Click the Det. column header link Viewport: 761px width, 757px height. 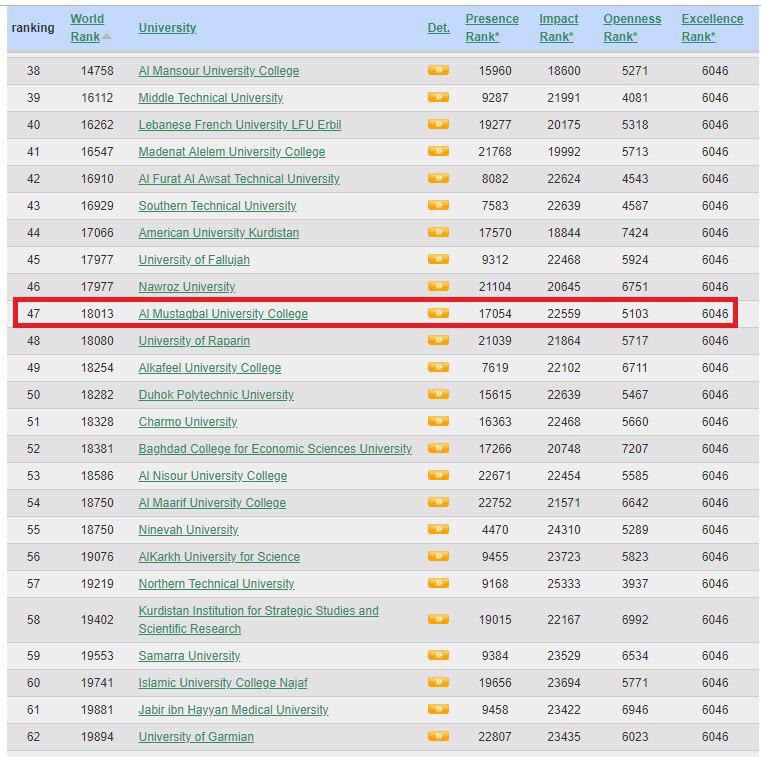438,28
